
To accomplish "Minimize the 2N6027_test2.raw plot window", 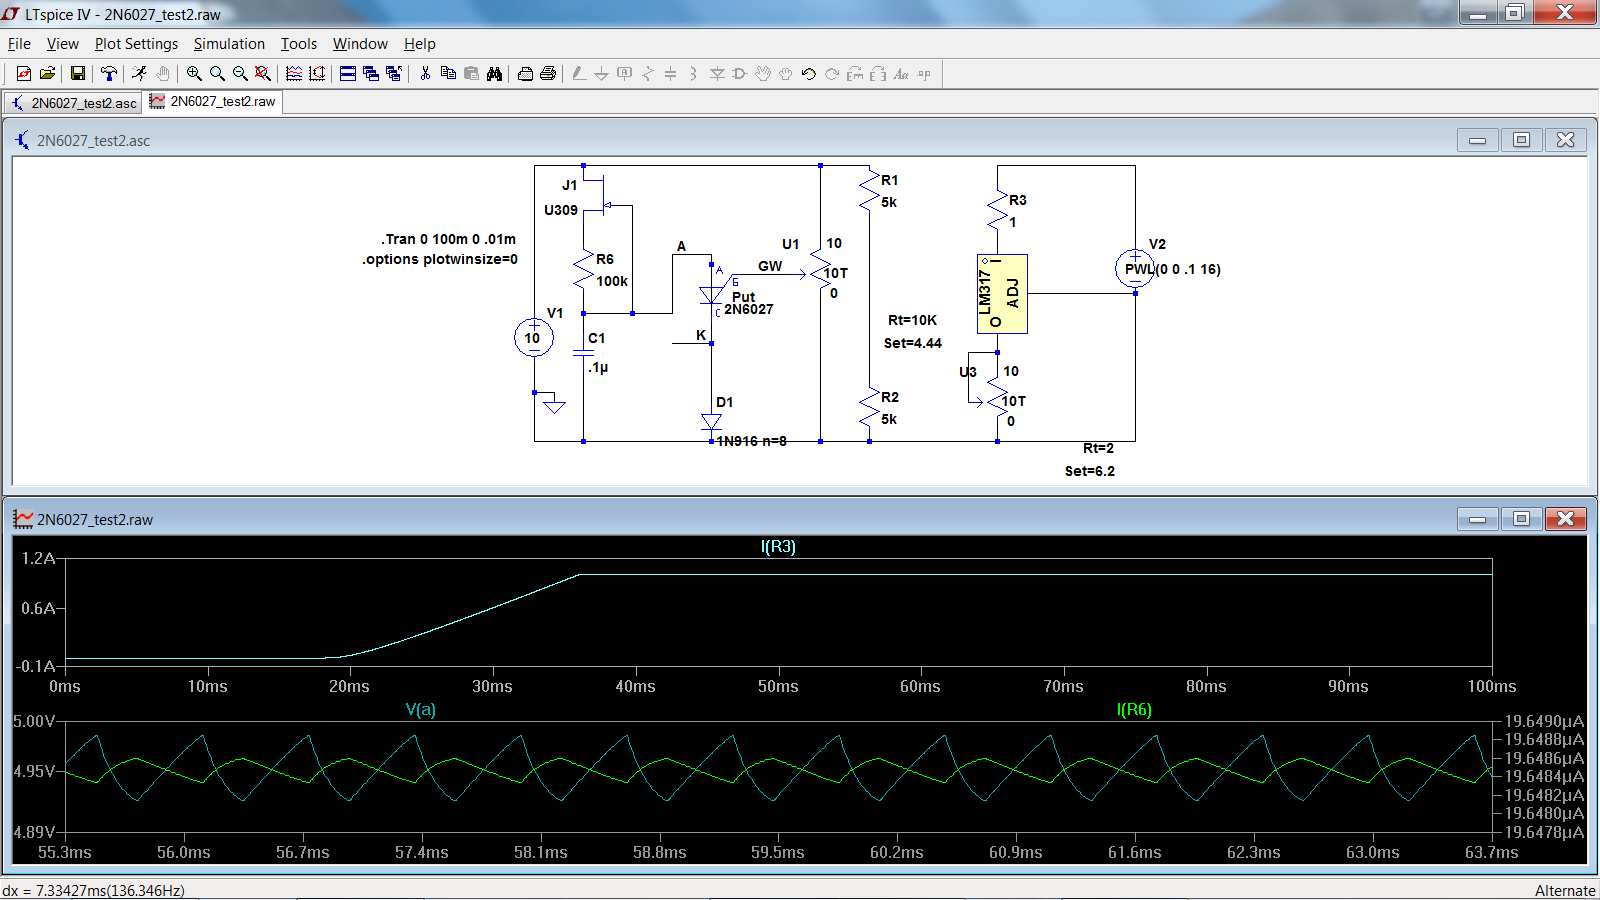I will click(1478, 519).
